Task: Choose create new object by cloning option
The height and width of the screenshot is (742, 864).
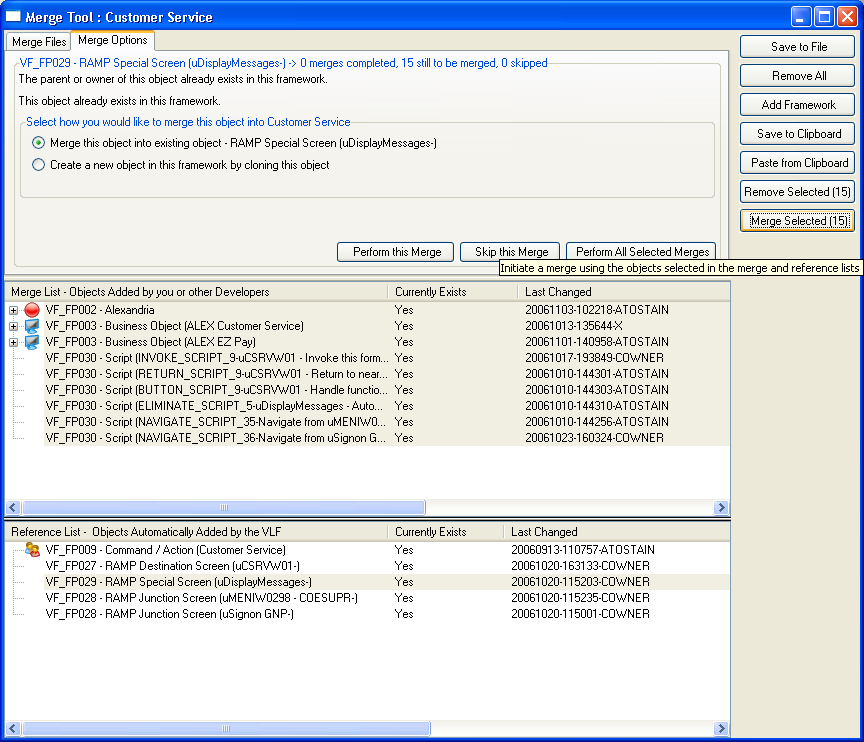Action: pyautogui.click(x=39, y=165)
